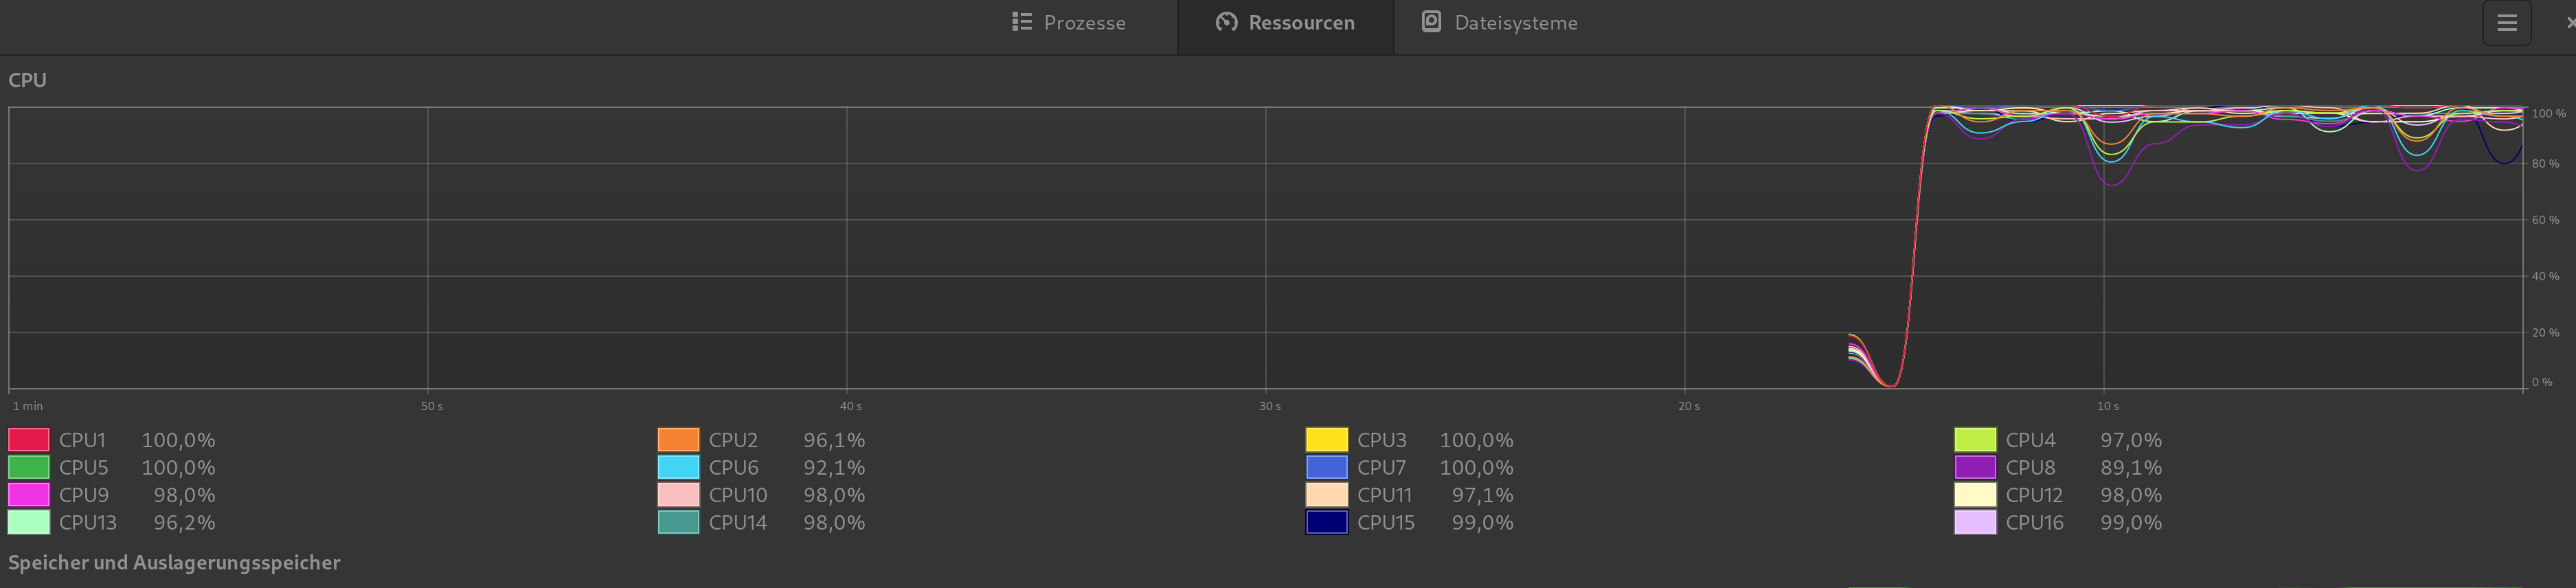The image size is (2576, 588).
Task: Click the CPU5 green color swatch
Action: (x=29, y=467)
